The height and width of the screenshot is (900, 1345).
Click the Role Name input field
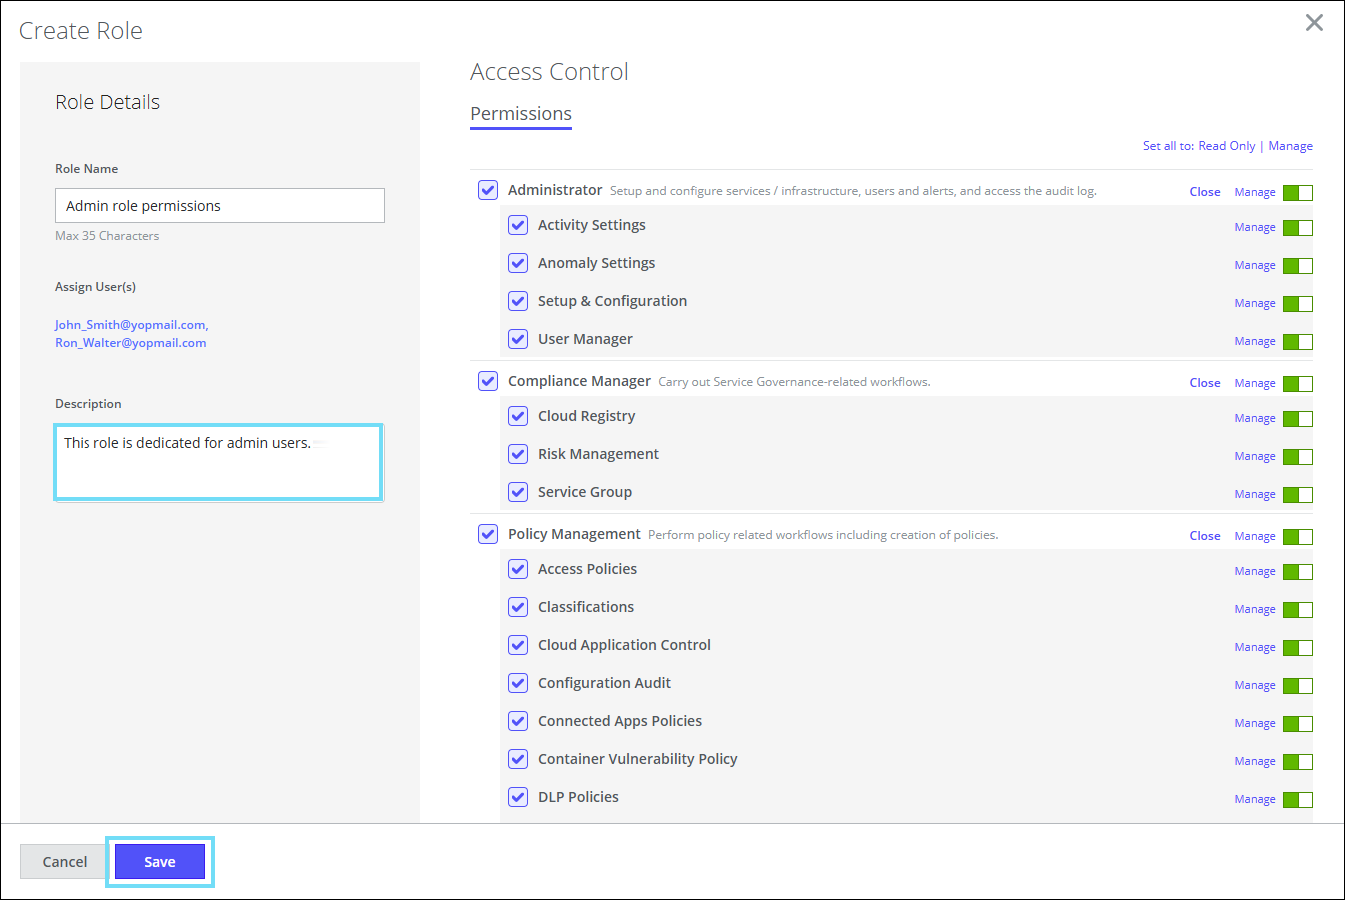(x=220, y=206)
